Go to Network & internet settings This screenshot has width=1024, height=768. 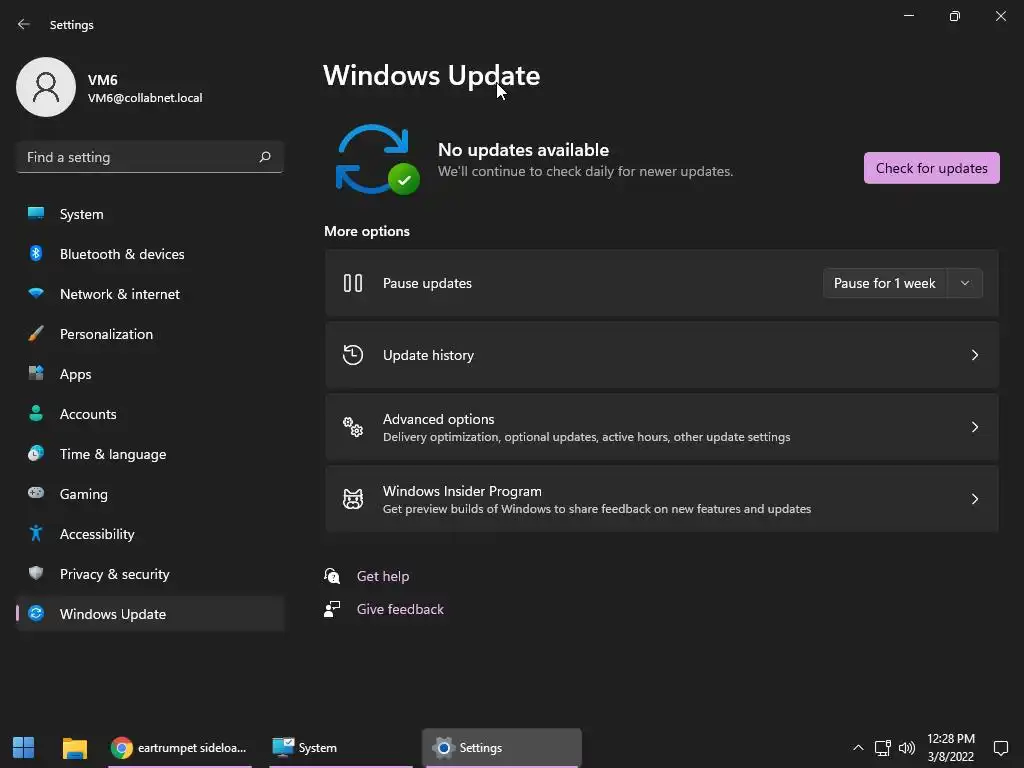tap(150, 294)
